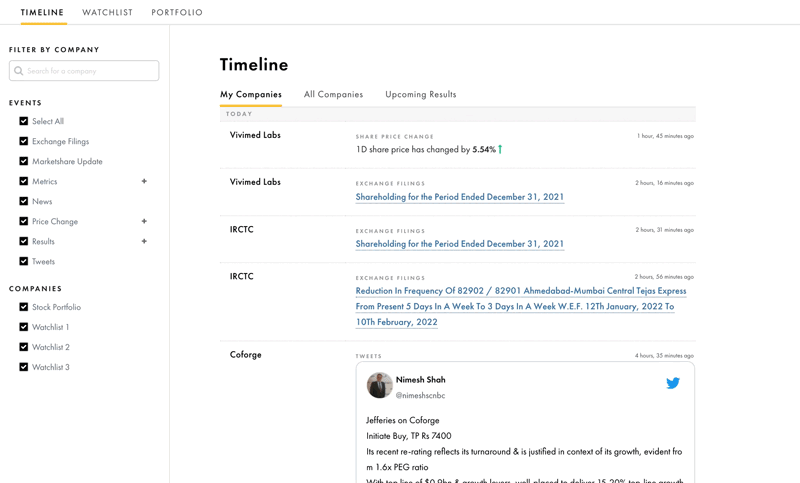Open the Watchlist top tab

tap(107, 12)
